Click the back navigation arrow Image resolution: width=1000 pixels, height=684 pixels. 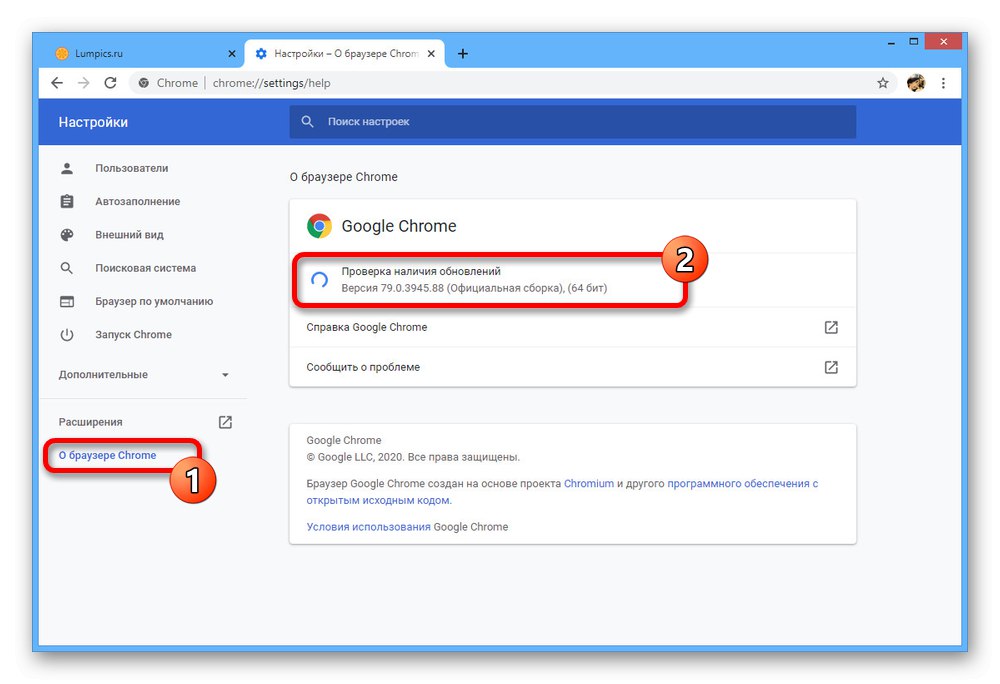[x=57, y=83]
